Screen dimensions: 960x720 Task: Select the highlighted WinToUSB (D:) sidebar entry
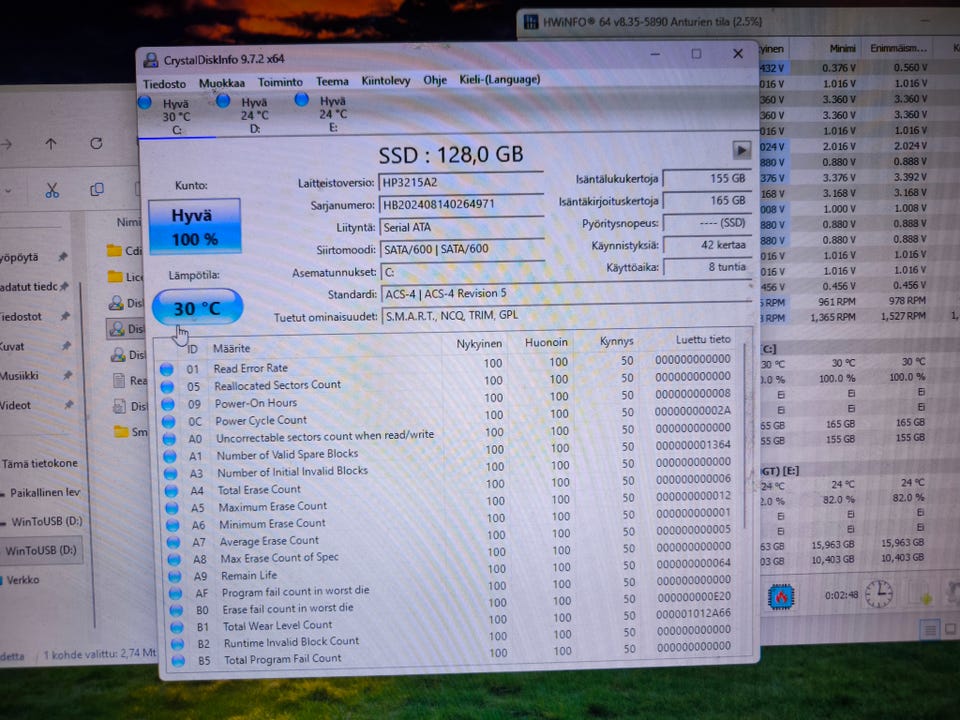tap(41, 550)
